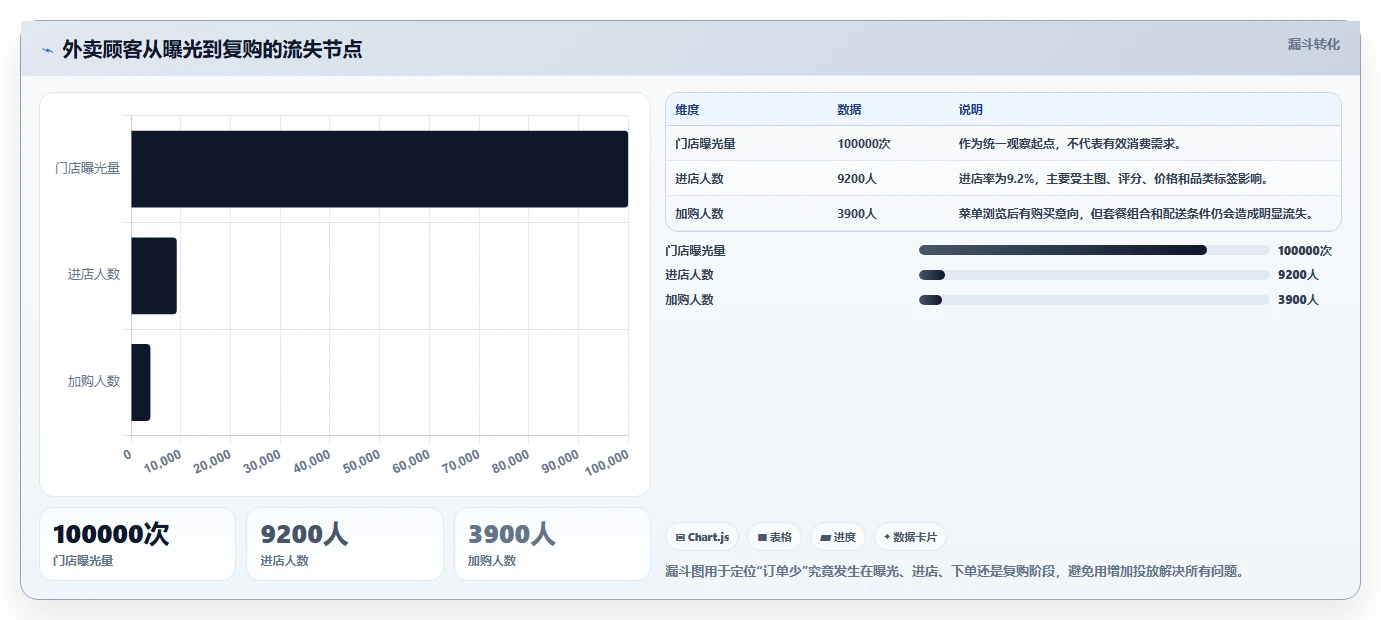Click the 加购人数 bar in the chart
The width and height of the screenshot is (1381, 620).
[141, 382]
